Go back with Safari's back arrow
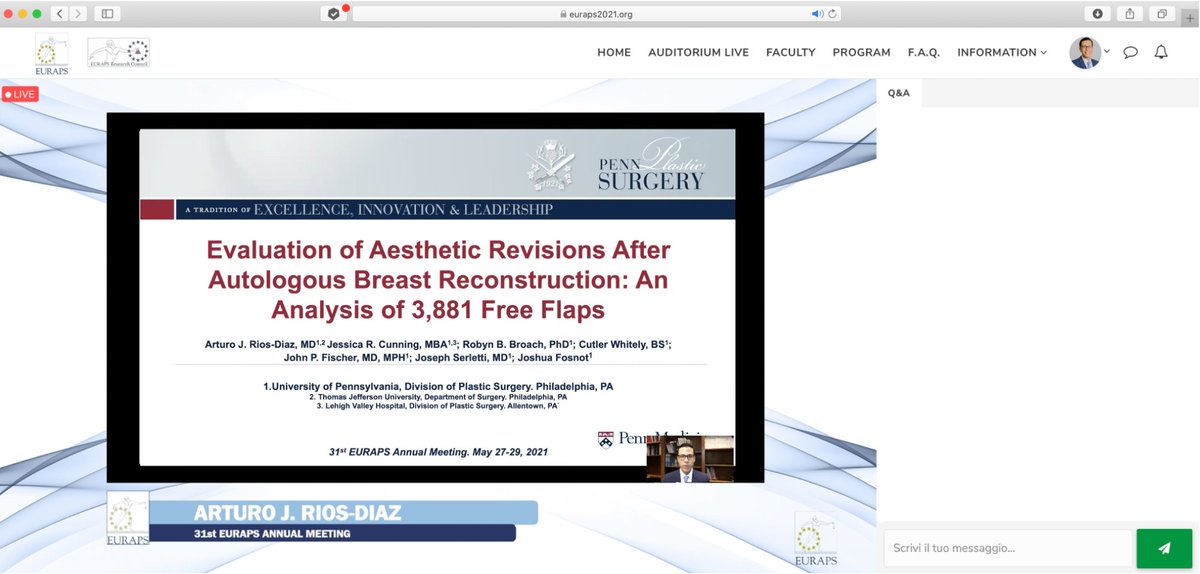1200x574 pixels. click(x=58, y=14)
